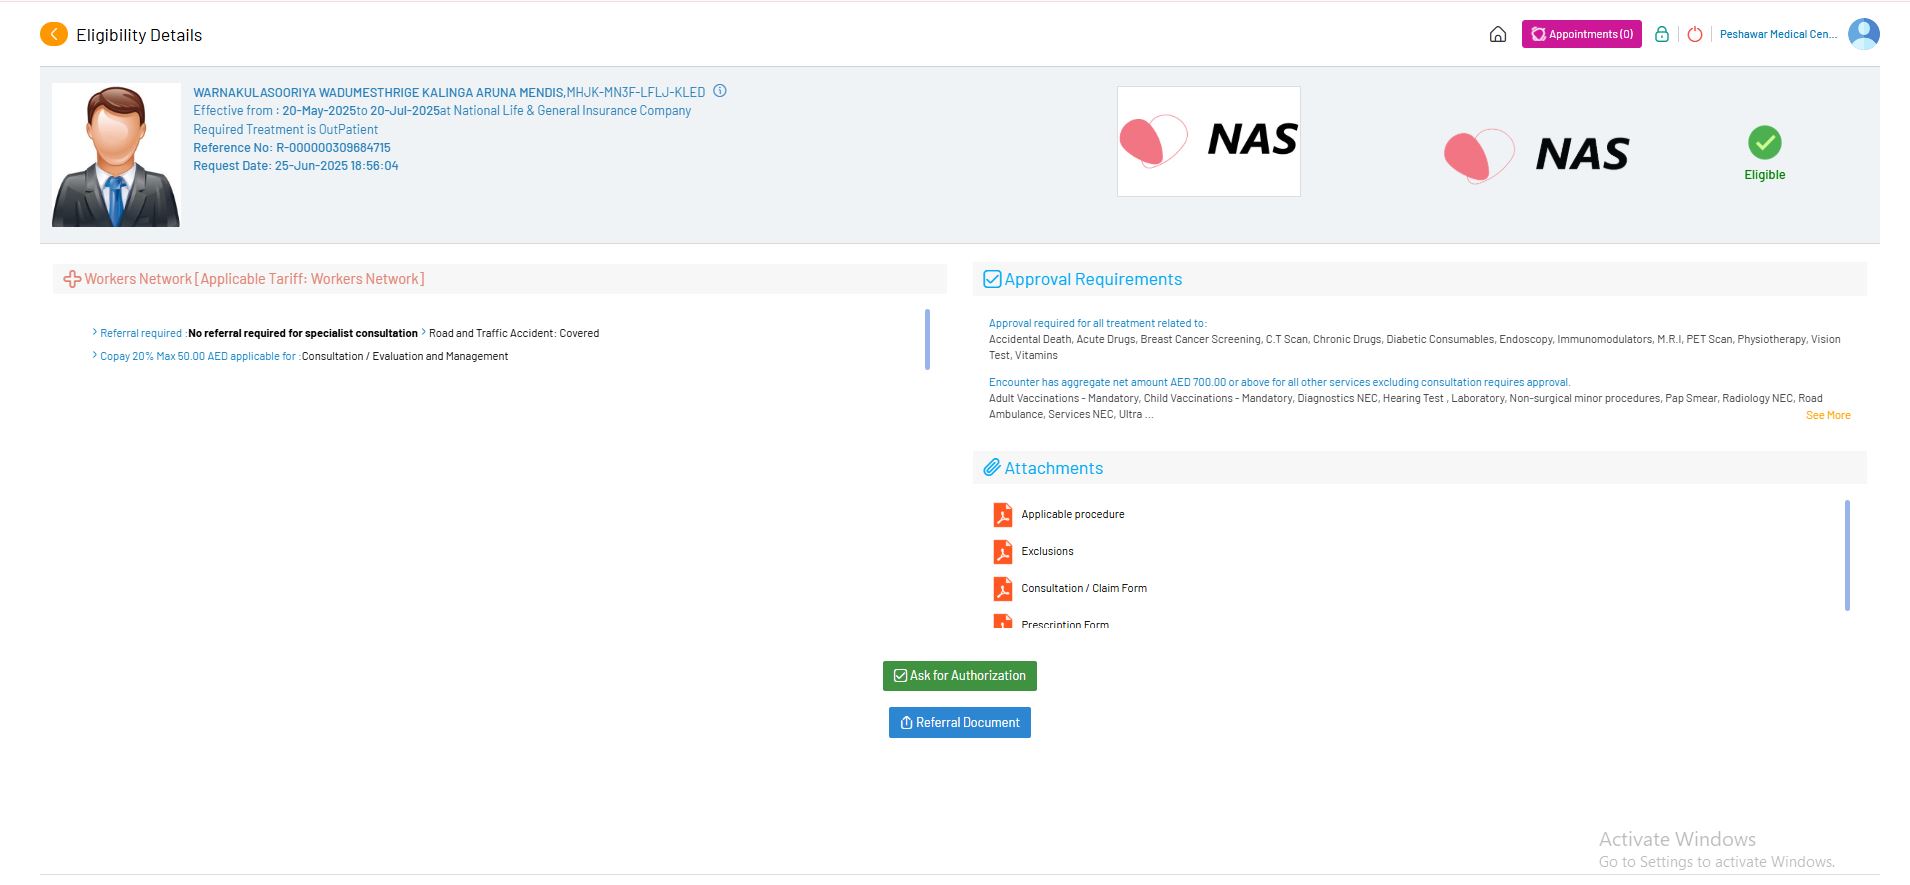The width and height of the screenshot is (1910, 885).
Task: Click the patient photo thumbnail
Action: [116, 155]
